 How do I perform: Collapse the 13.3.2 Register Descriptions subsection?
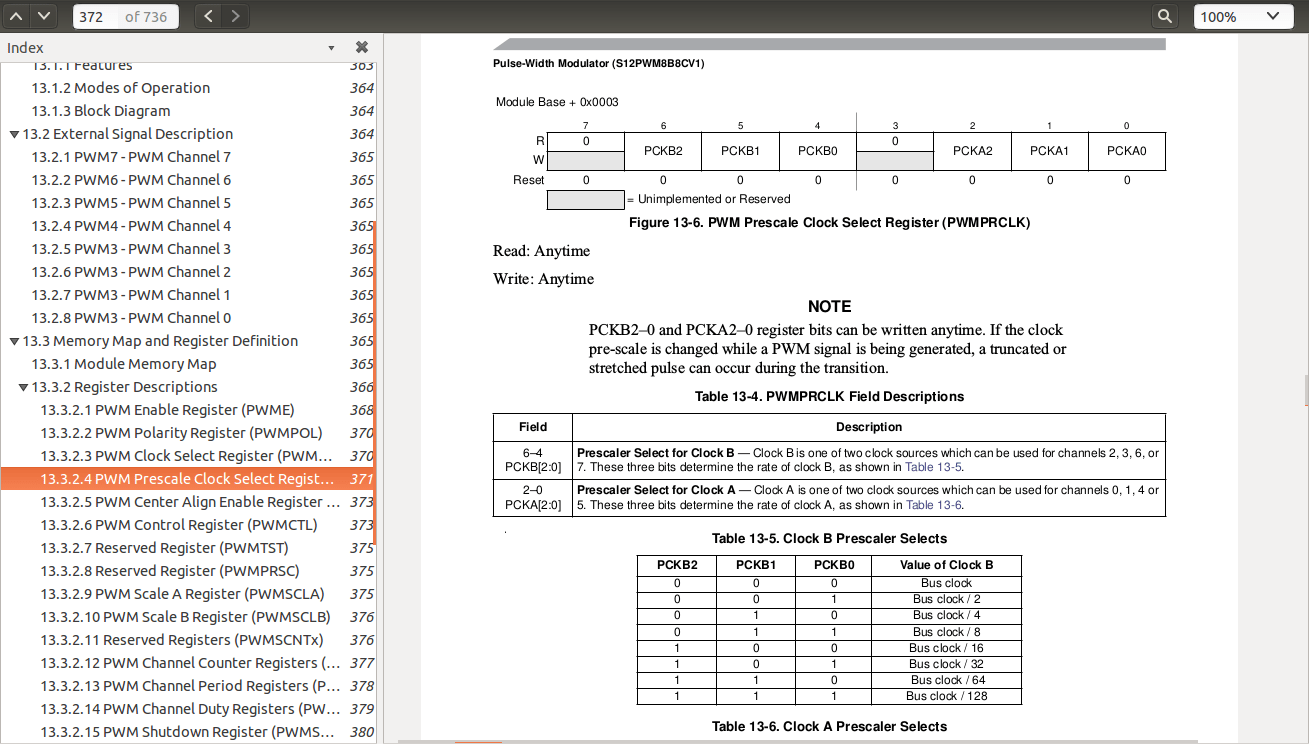pyautogui.click(x=23, y=387)
